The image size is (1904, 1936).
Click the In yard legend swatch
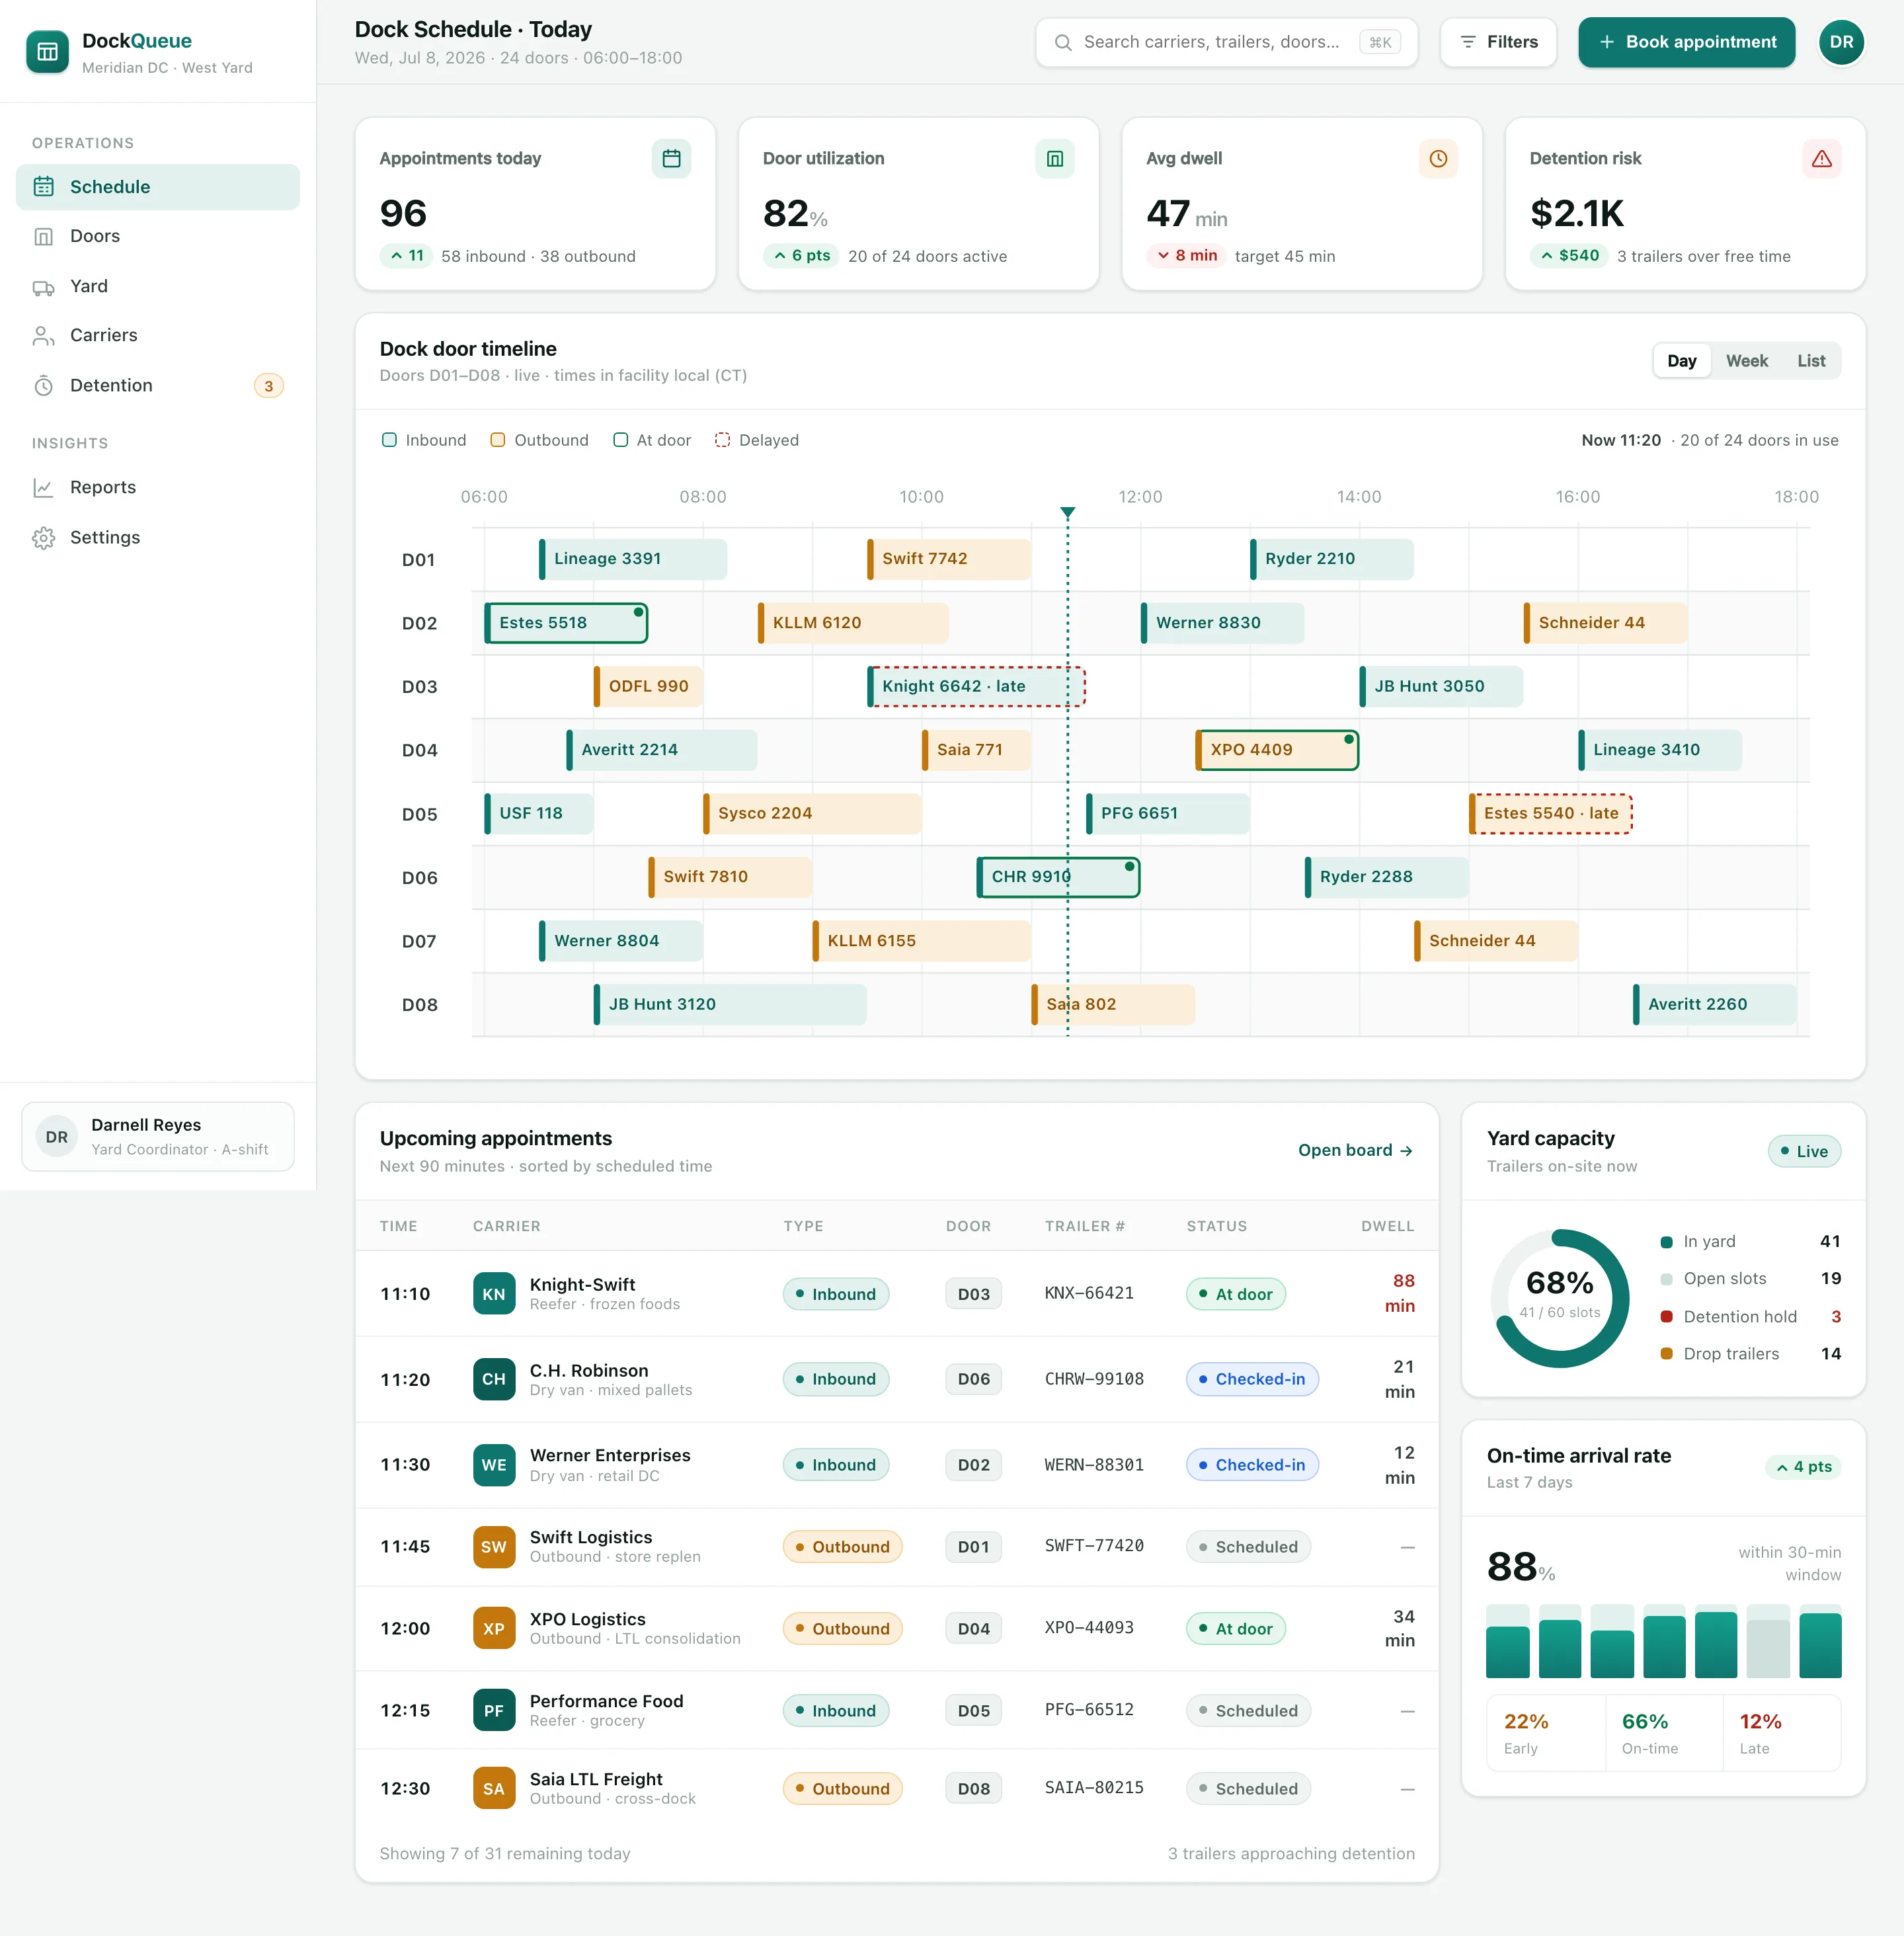[1666, 1242]
